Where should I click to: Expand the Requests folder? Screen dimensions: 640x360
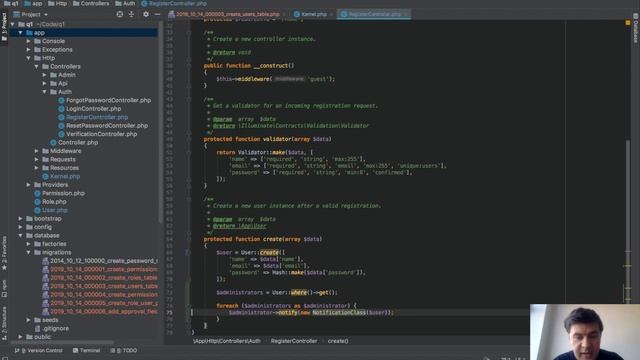[36, 159]
